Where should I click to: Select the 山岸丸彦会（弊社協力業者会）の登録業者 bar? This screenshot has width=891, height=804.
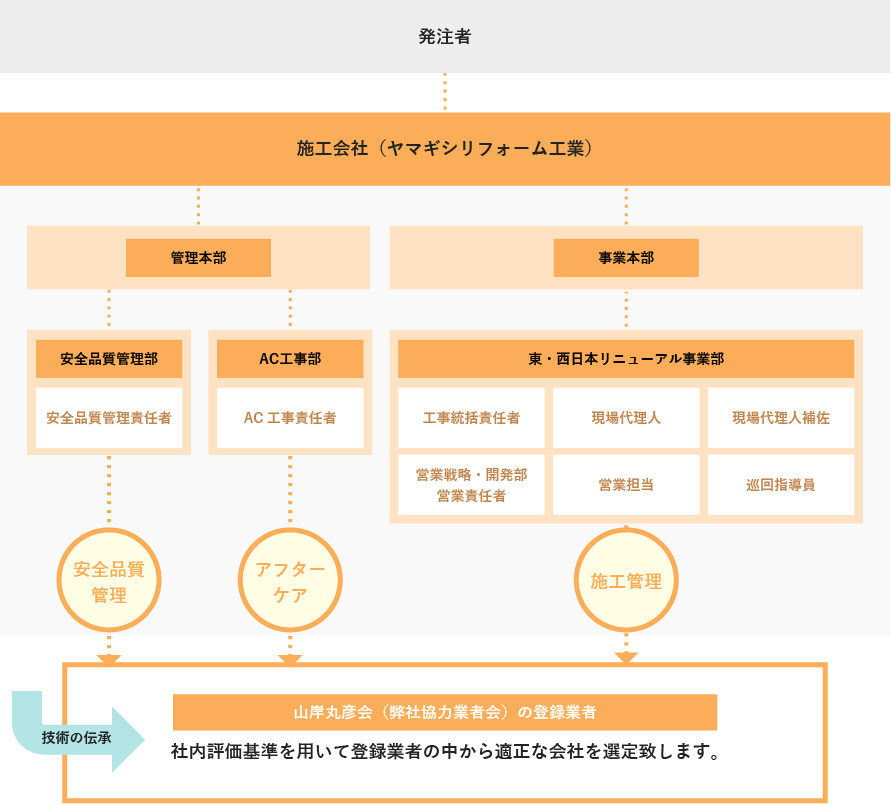(445, 713)
